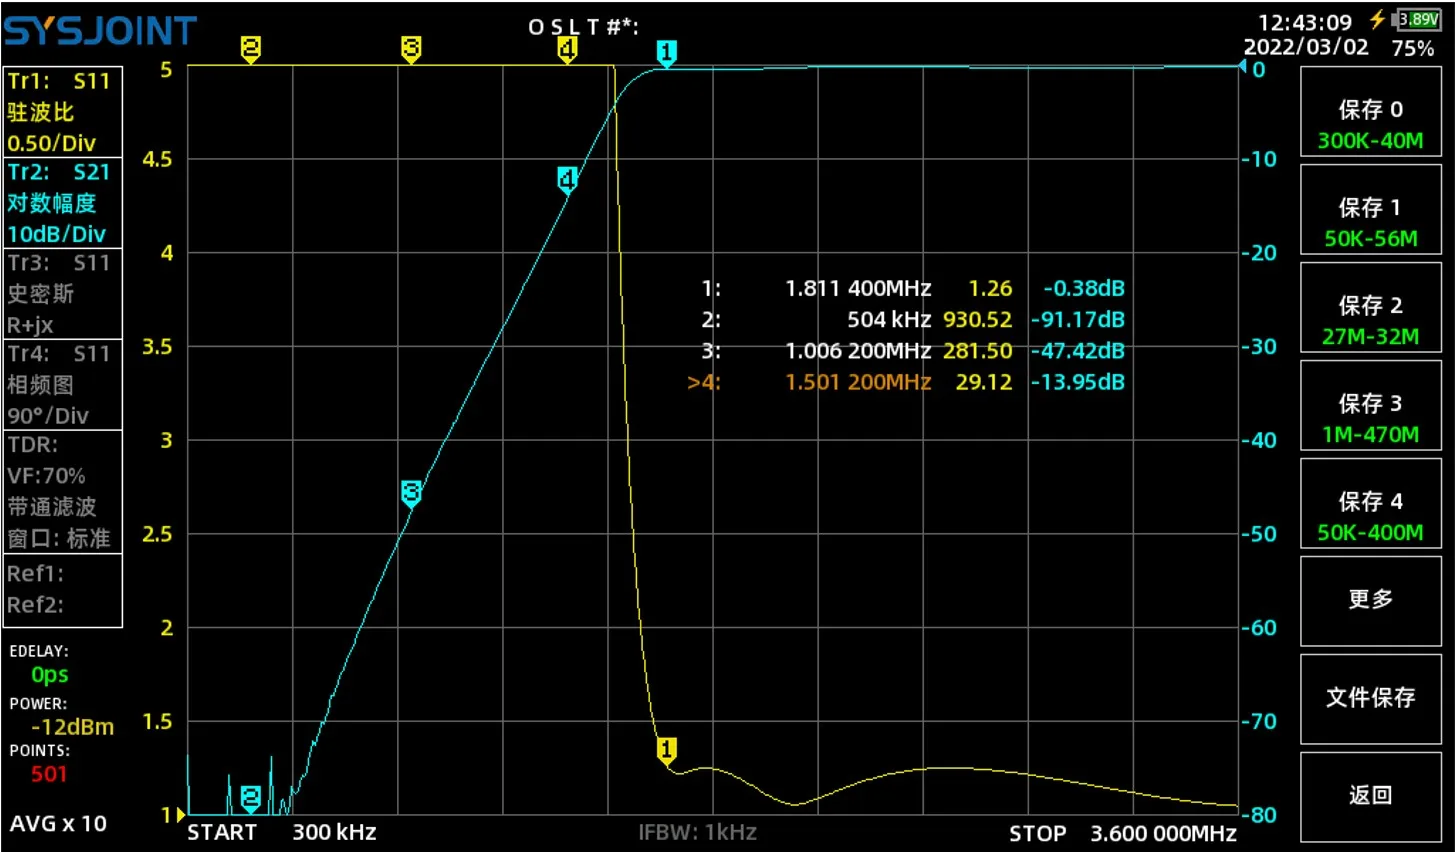The image size is (1455, 852).
Task: Click the battery voltage icon
Action: tap(1418, 19)
